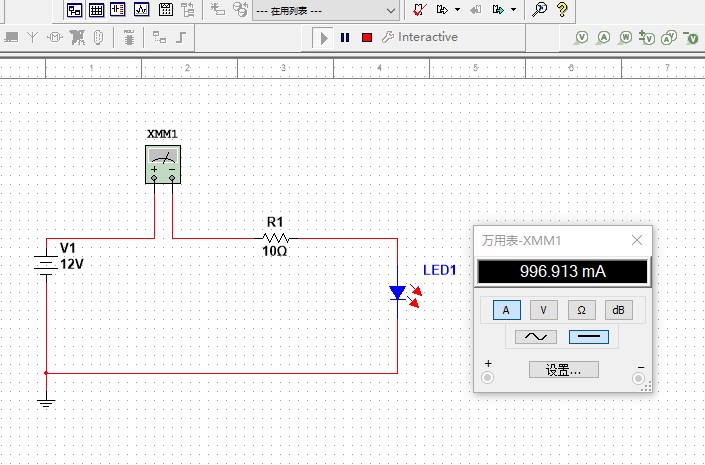This screenshot has height=465, width=705.
Task: Open the Find examples magnifier icon
Action: 539,9
